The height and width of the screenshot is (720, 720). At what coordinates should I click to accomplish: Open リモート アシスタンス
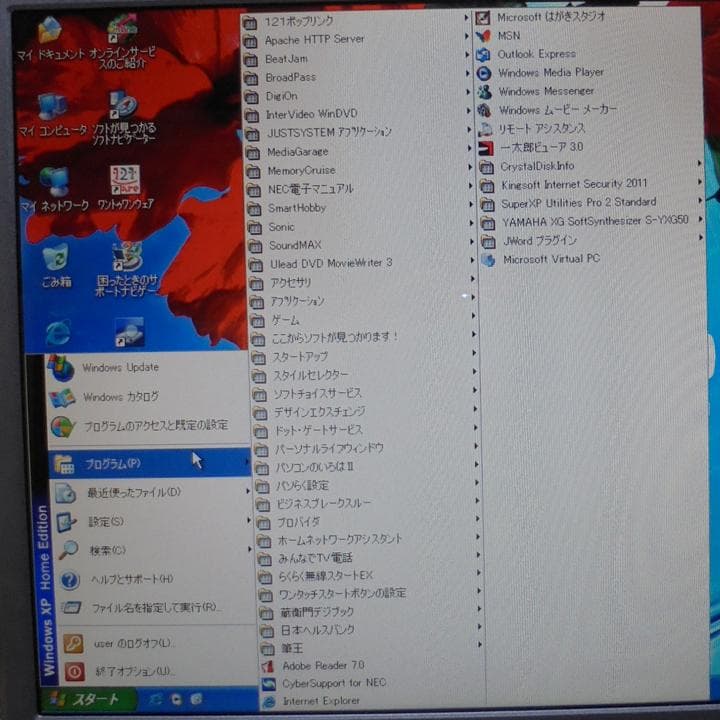(532, 129)
